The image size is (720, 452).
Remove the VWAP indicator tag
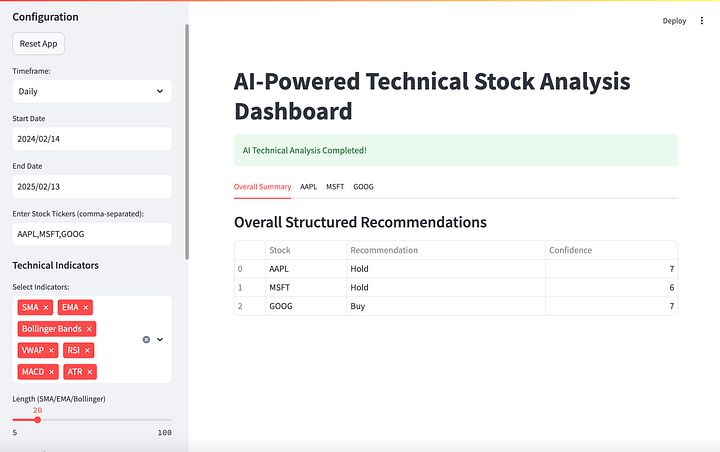51,350
